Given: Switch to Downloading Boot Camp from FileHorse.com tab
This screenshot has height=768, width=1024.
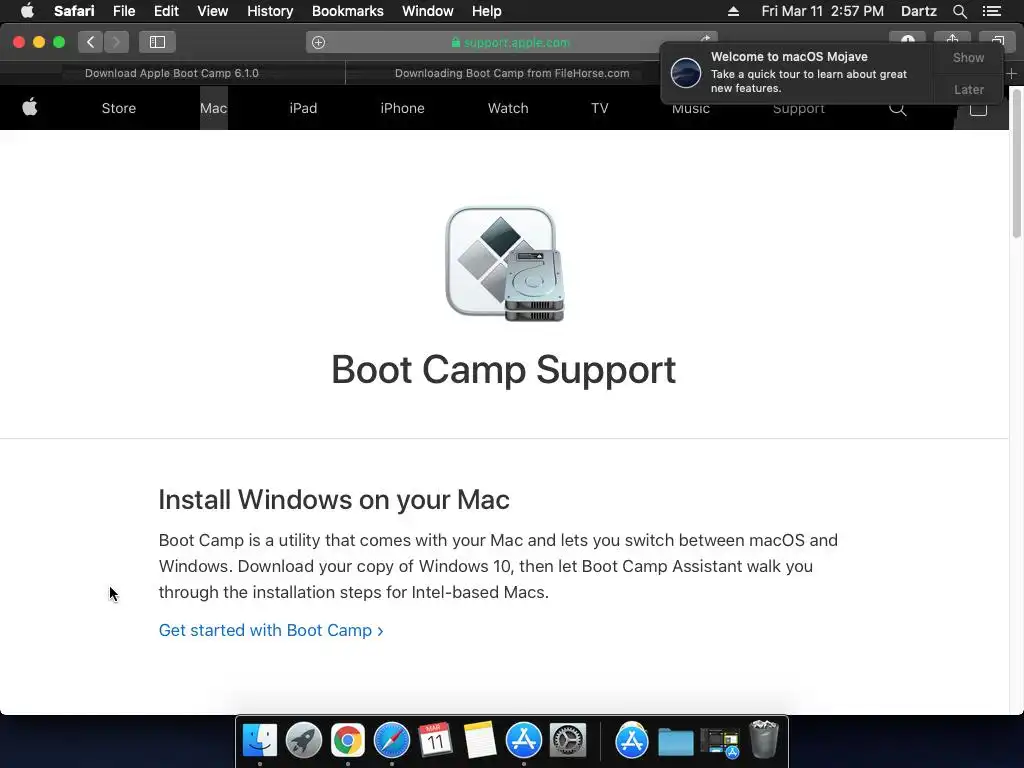Looking at the screenshot, I should (512, 73).
